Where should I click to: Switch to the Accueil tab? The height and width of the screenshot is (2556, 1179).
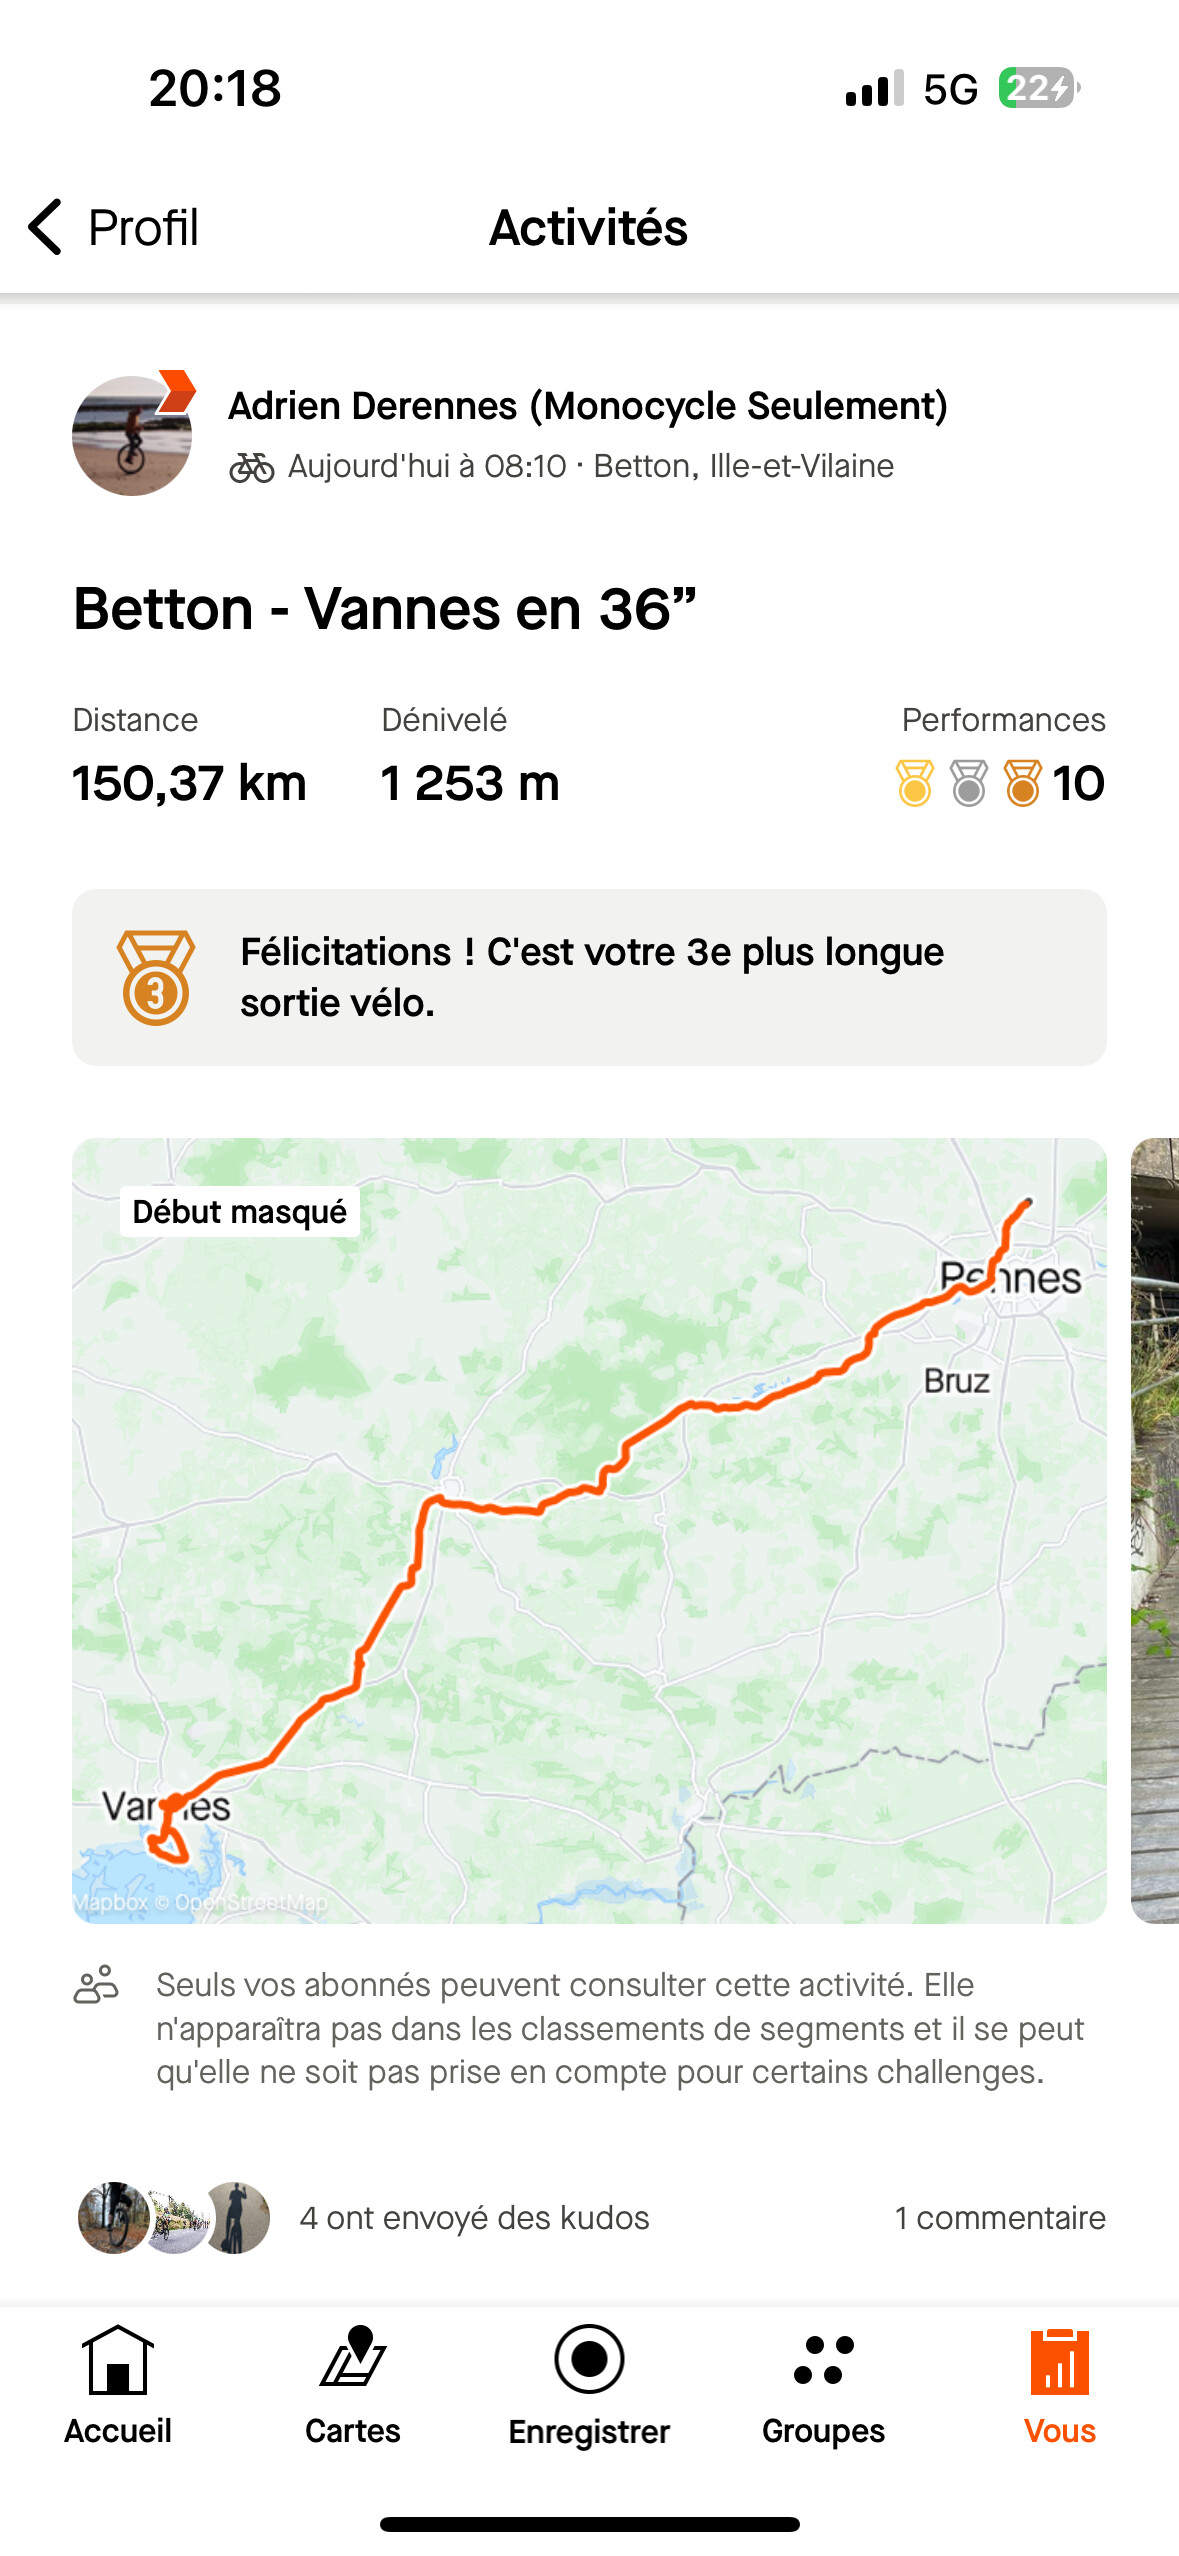pyautogui.click(x=118, y=2385)
